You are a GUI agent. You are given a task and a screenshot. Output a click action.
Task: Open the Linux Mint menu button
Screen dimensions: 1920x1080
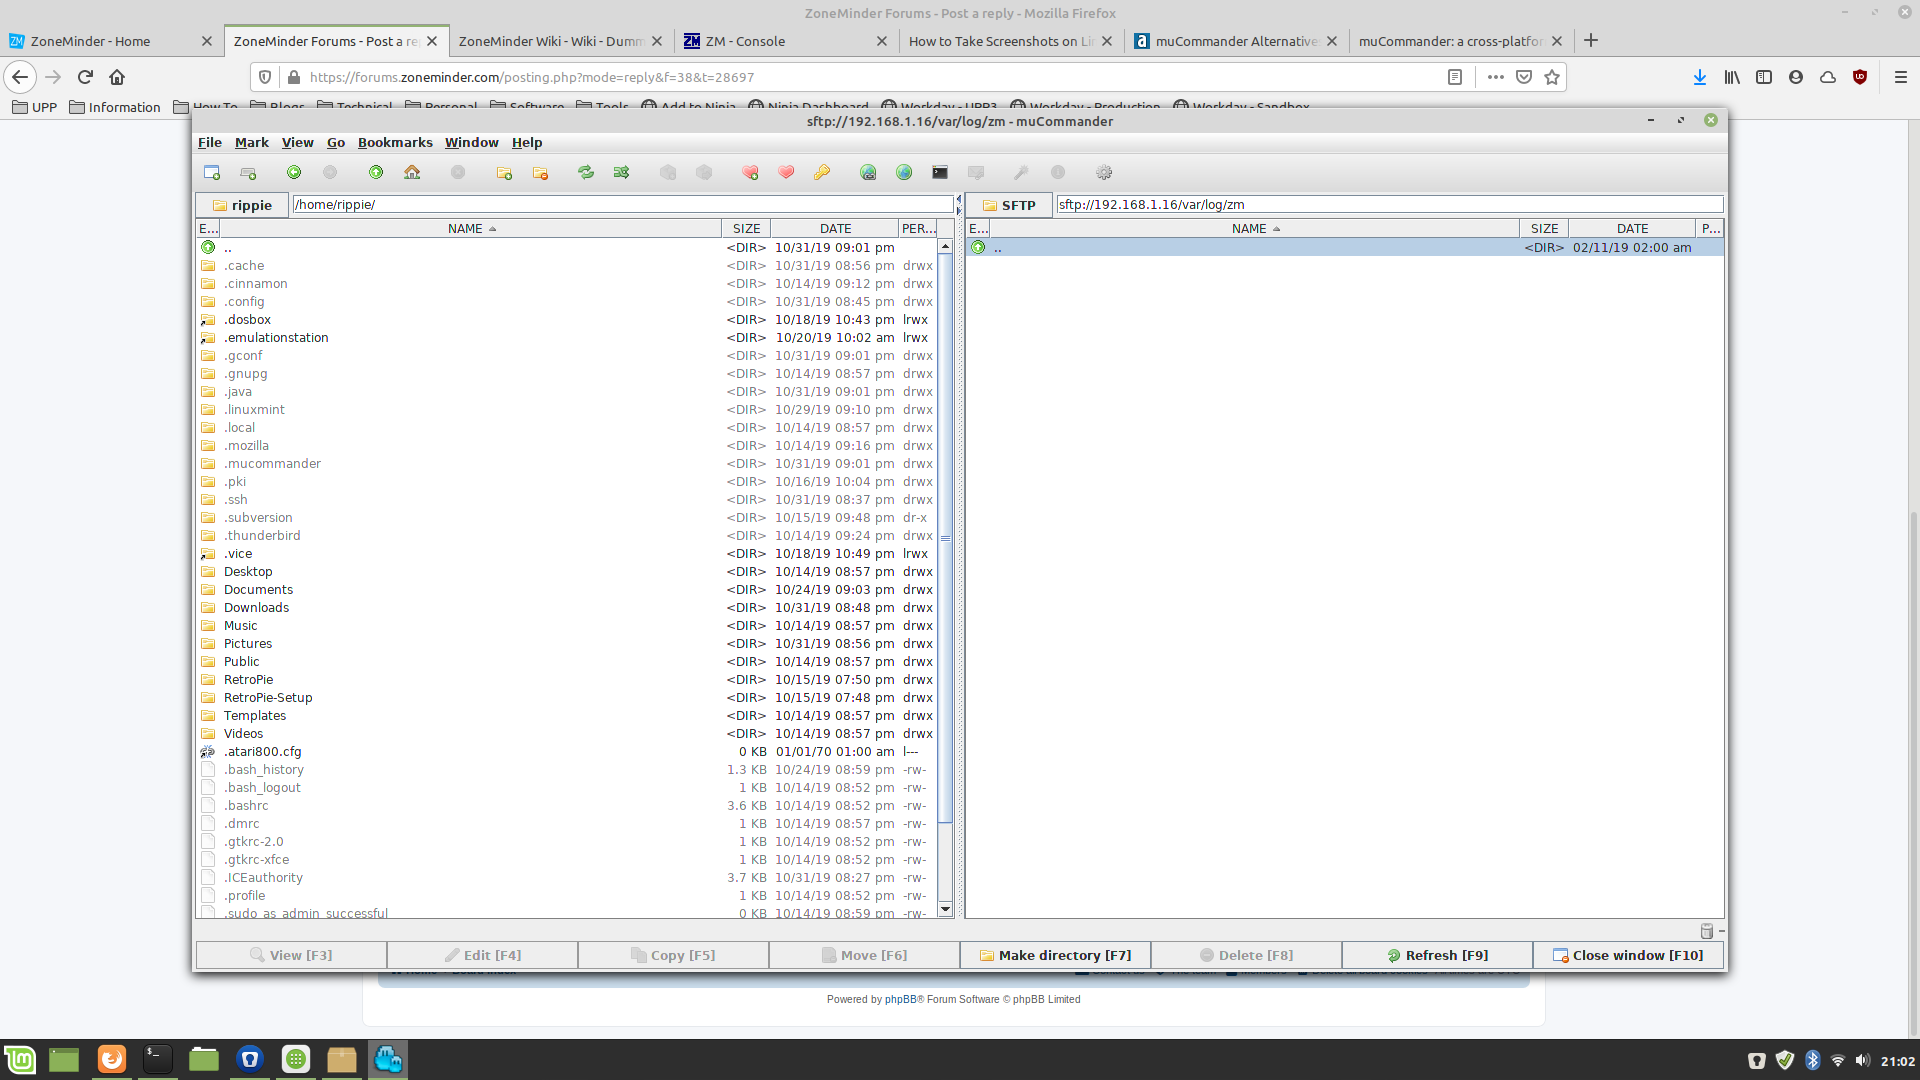pyautogui.click(x=20, y=1059)
